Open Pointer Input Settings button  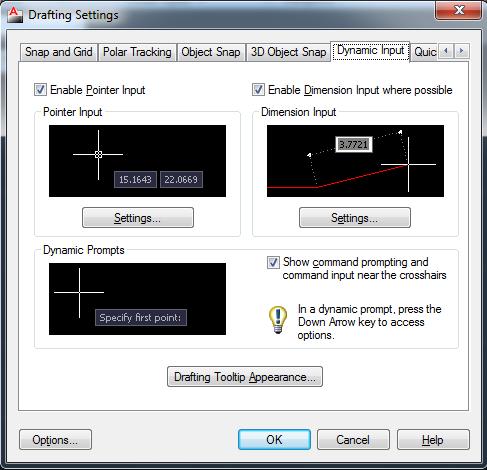click(138, 218)
